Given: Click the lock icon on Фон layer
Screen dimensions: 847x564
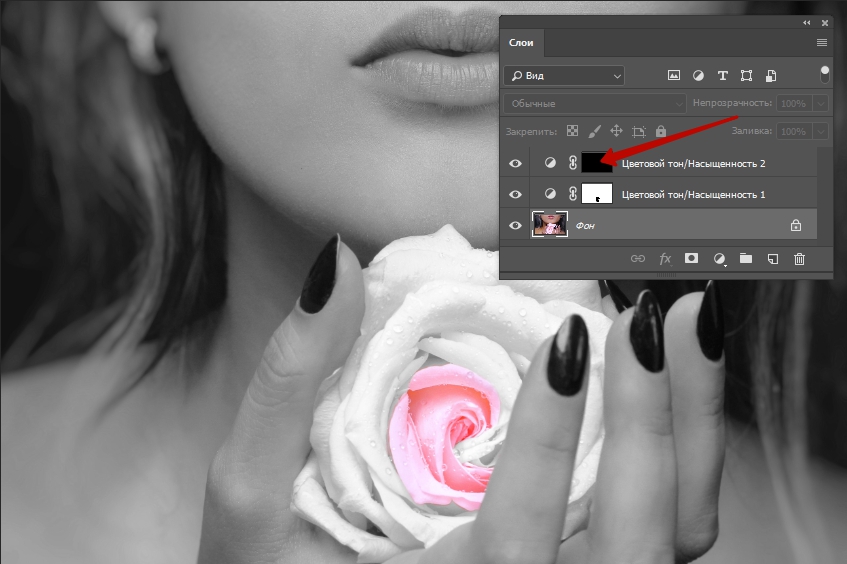Looking at the screenshot, I should coord(796,225).
